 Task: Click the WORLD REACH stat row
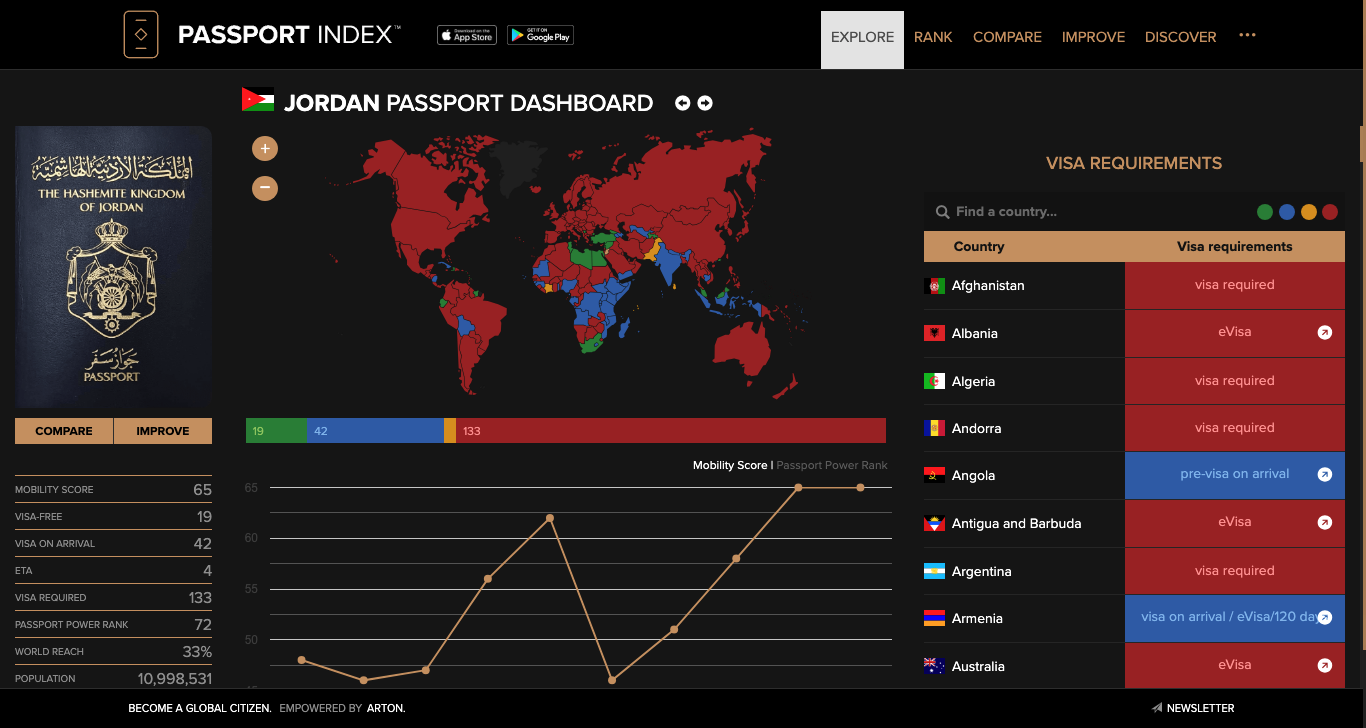(x=113, y=651)
